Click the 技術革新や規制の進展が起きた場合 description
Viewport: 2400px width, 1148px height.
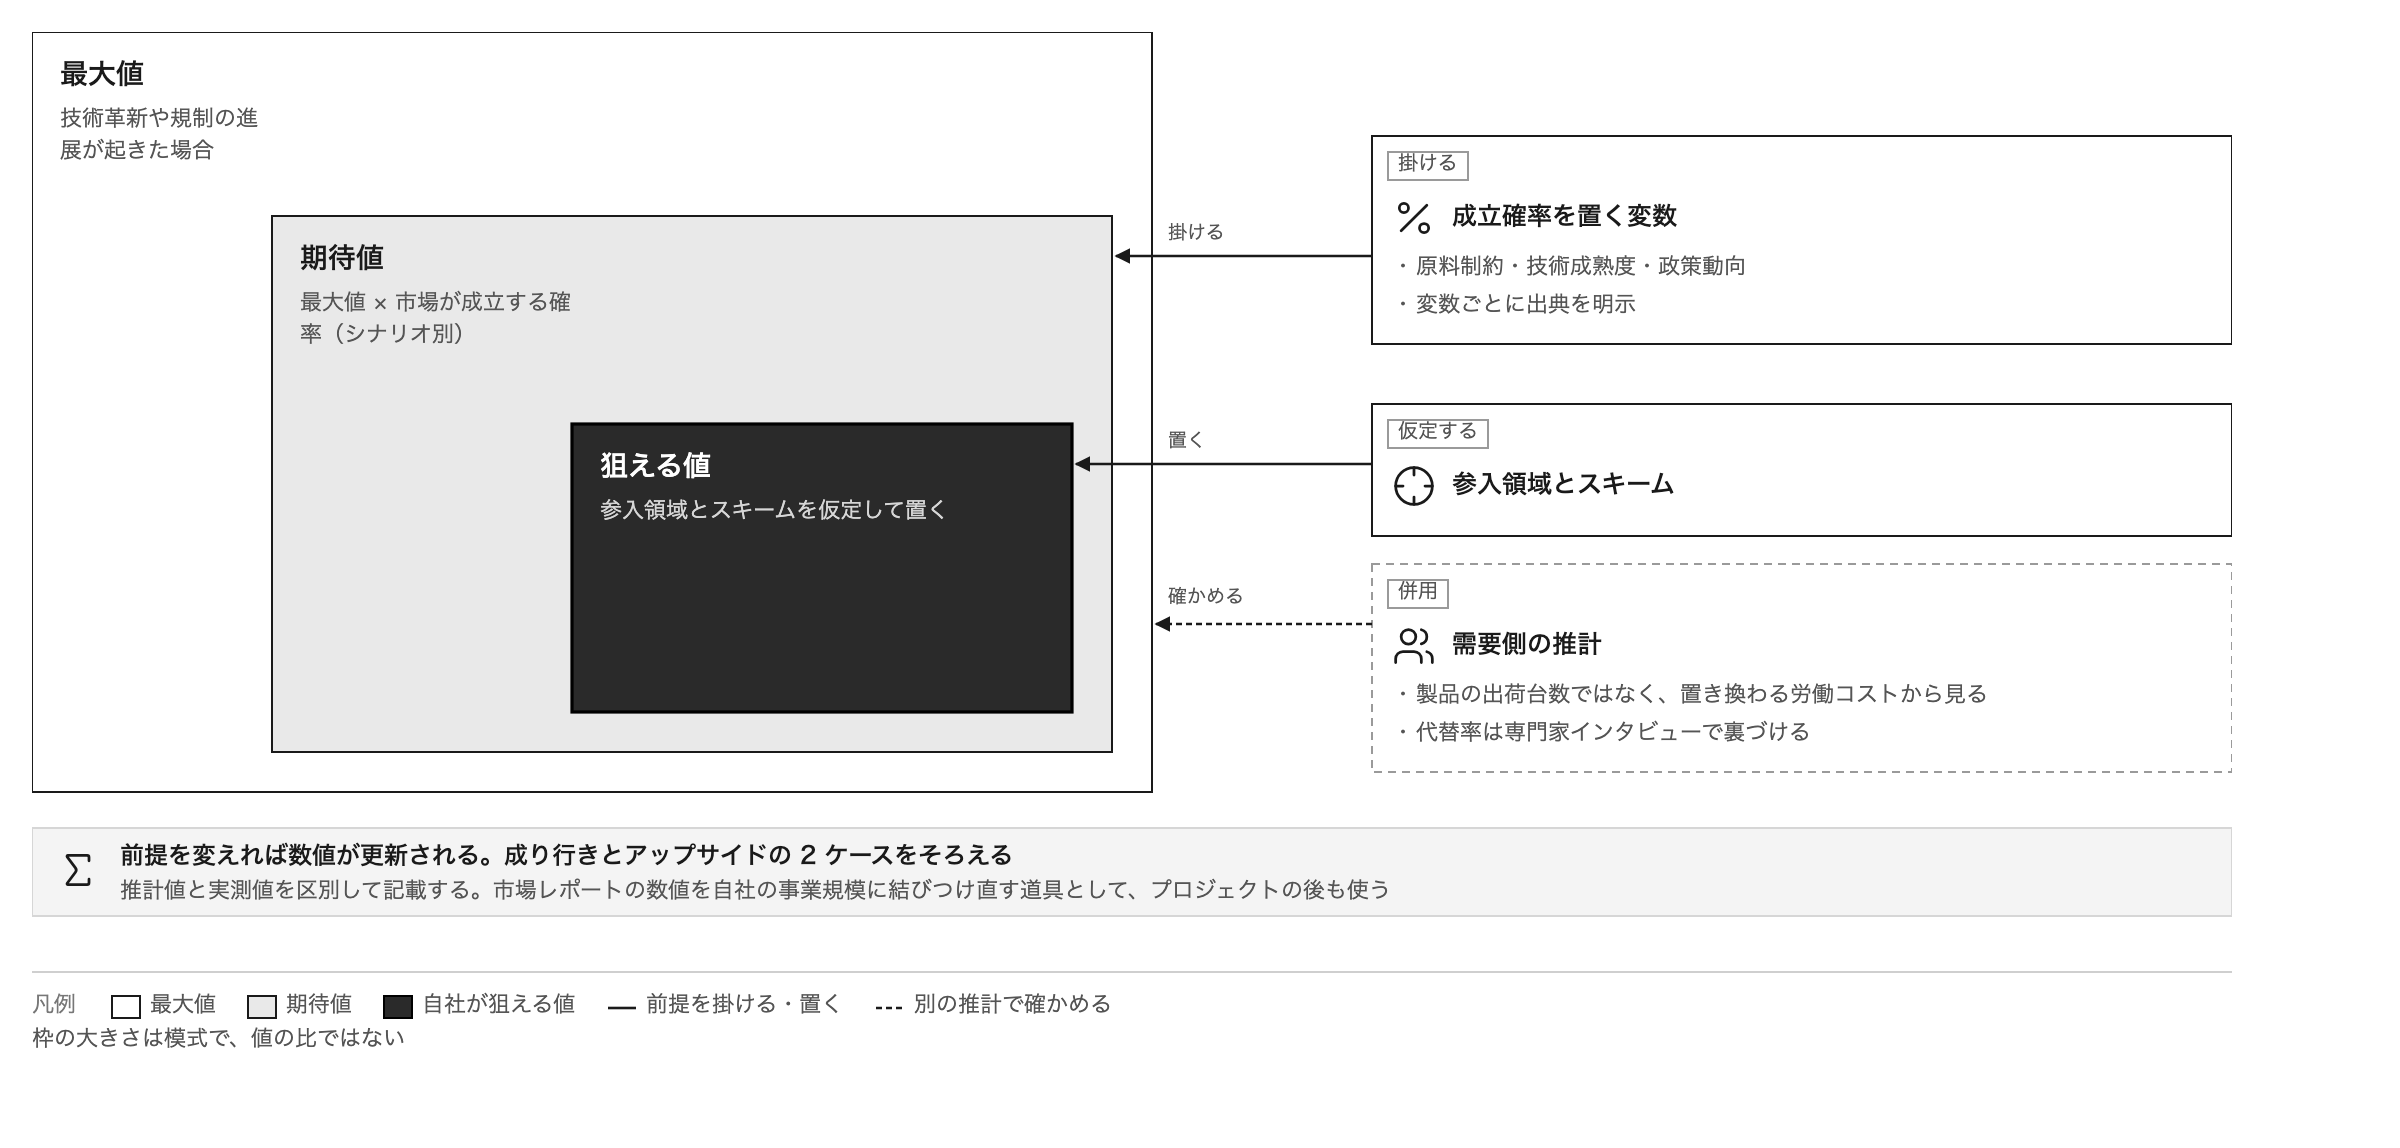[x=160, y=134]
